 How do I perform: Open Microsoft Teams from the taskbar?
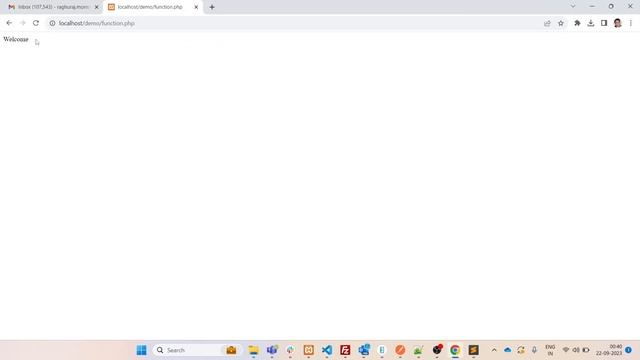tap(272, 350)
